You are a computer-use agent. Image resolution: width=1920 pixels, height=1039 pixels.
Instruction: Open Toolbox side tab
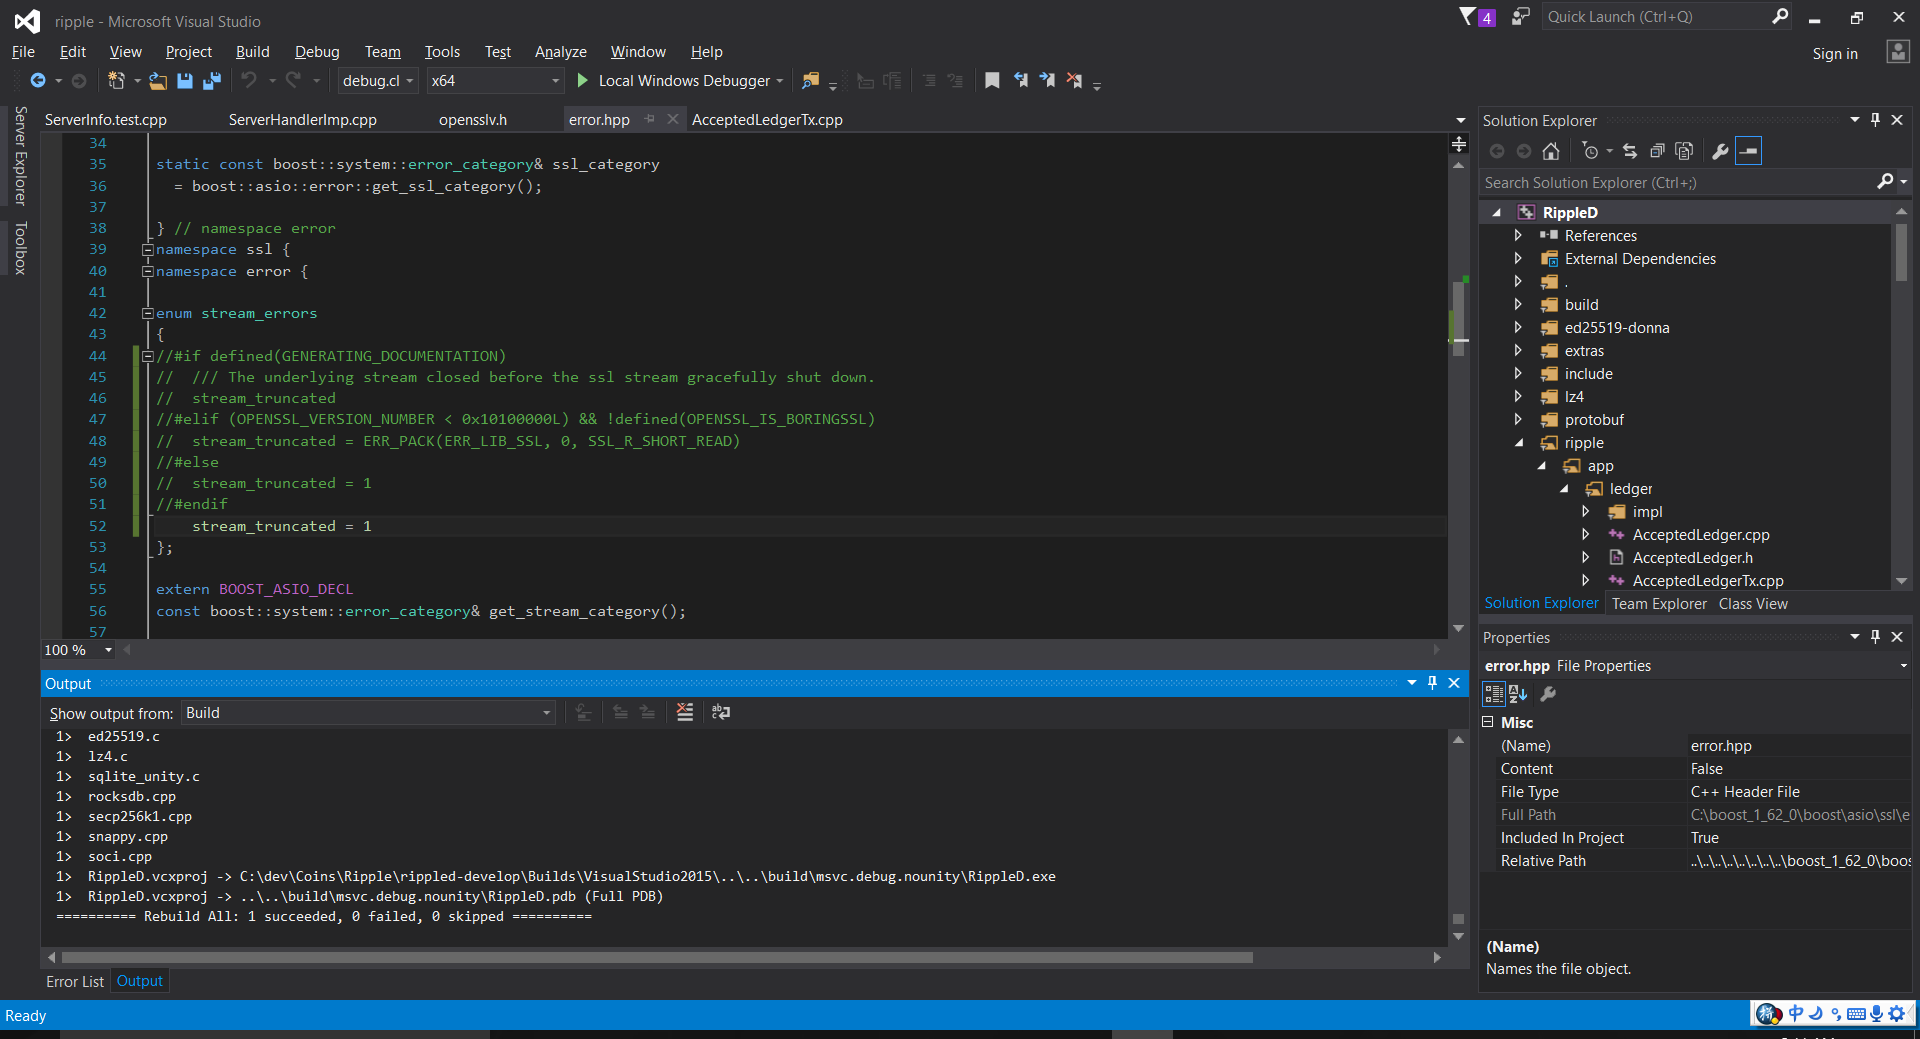19,247
